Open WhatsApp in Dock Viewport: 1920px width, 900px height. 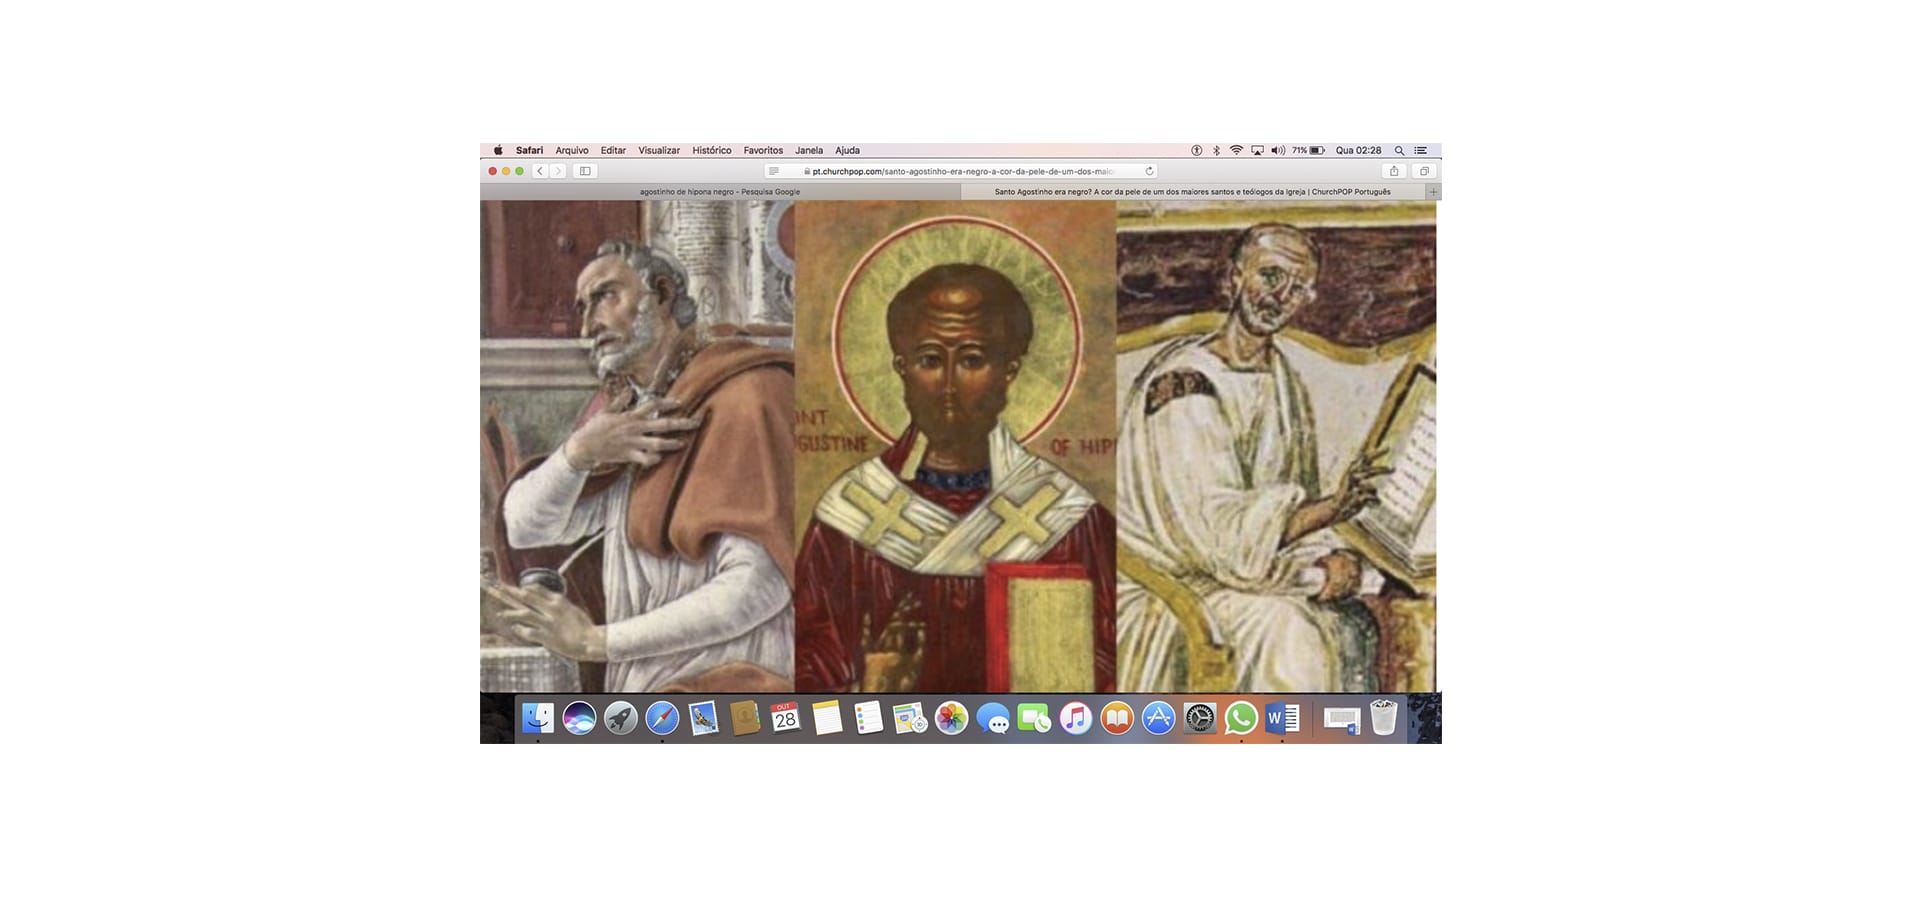click(x=1241, y=718)
